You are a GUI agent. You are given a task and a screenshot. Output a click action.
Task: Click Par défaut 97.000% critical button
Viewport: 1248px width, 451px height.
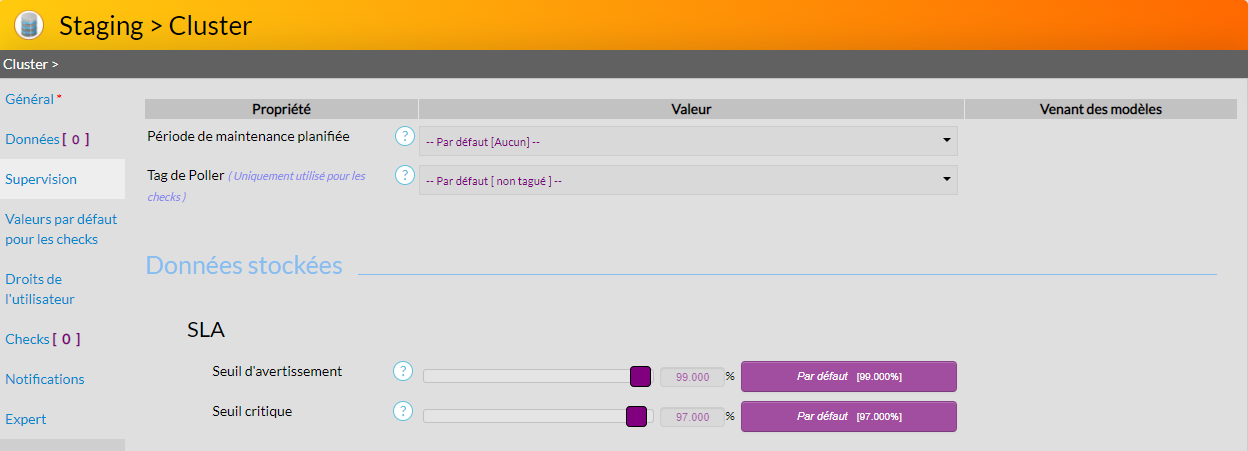point(848,416)
